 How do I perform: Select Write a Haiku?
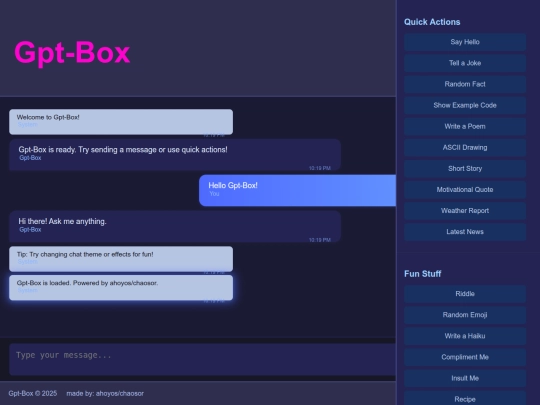pos(465,336)
